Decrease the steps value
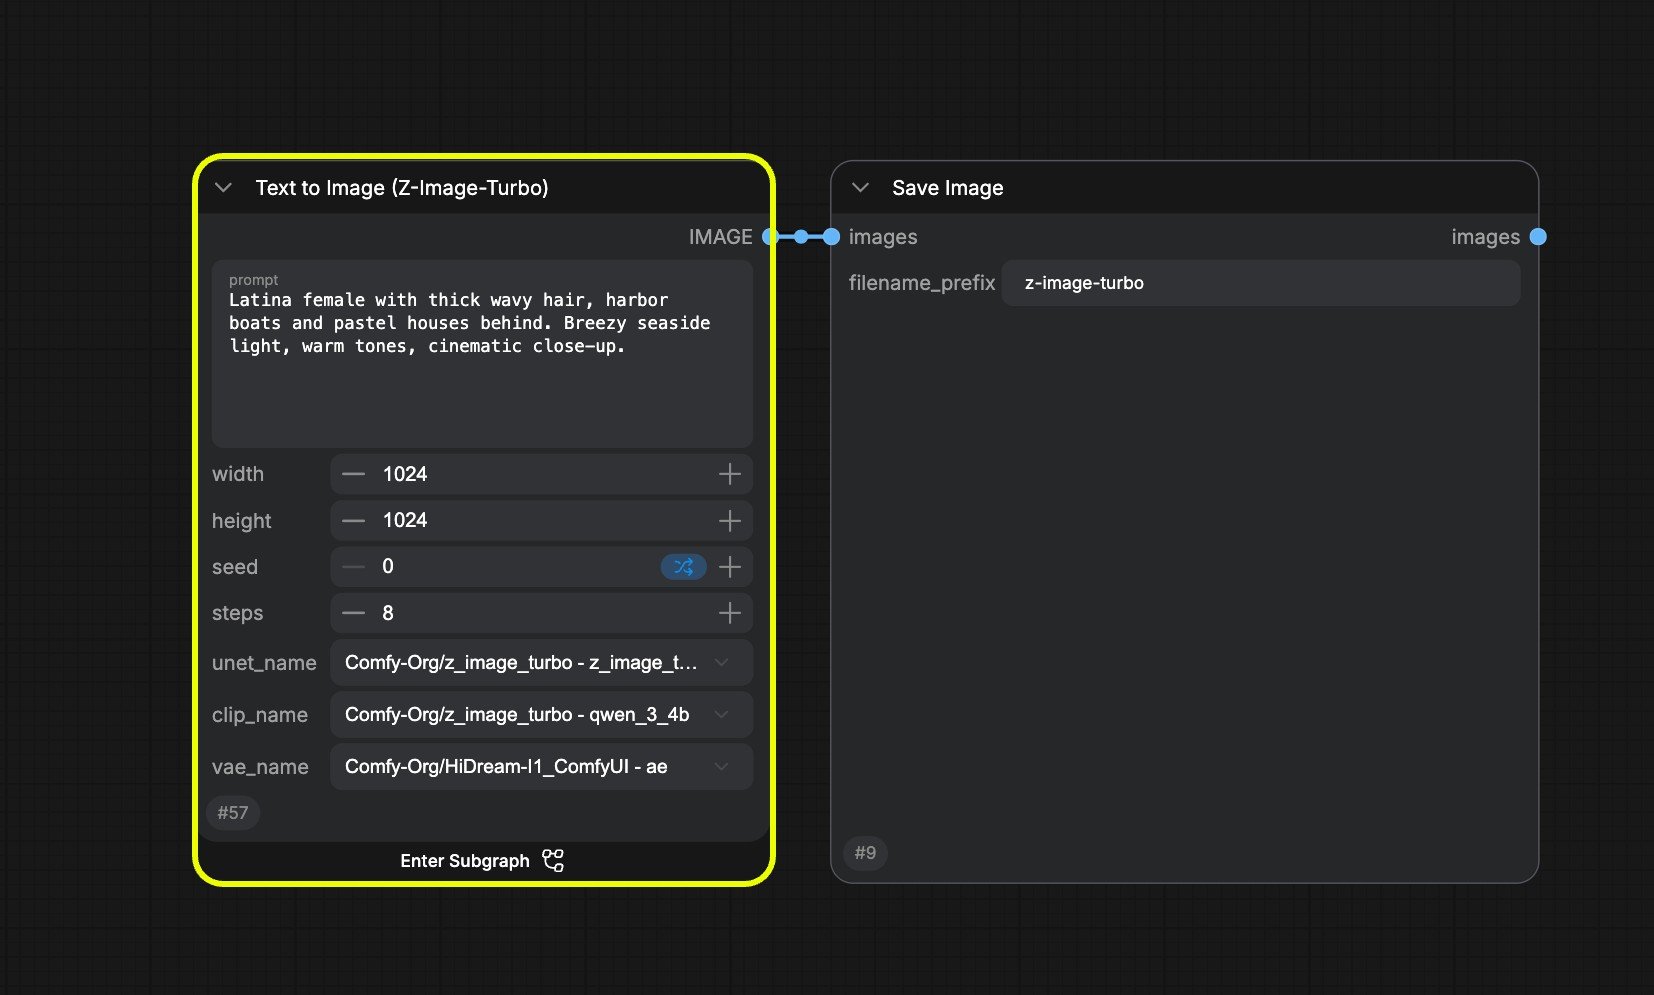 coord(353,613)
